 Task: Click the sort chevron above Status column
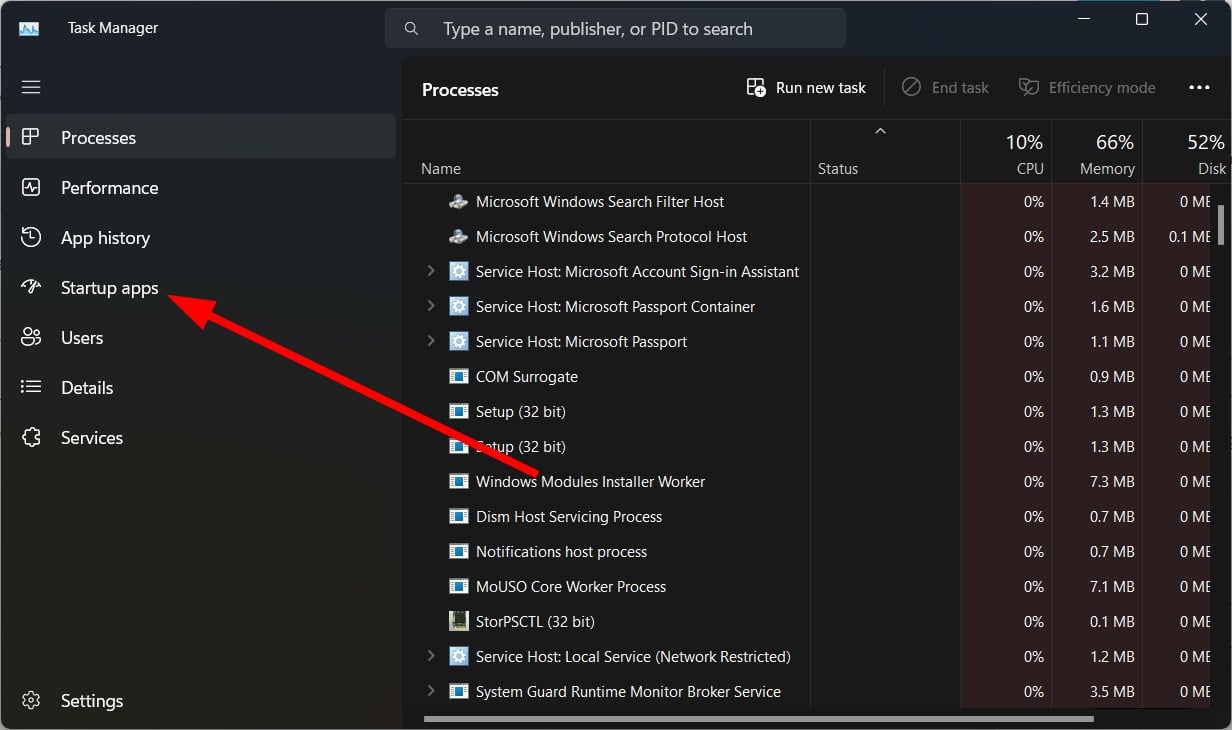click(x=880, y=131)
